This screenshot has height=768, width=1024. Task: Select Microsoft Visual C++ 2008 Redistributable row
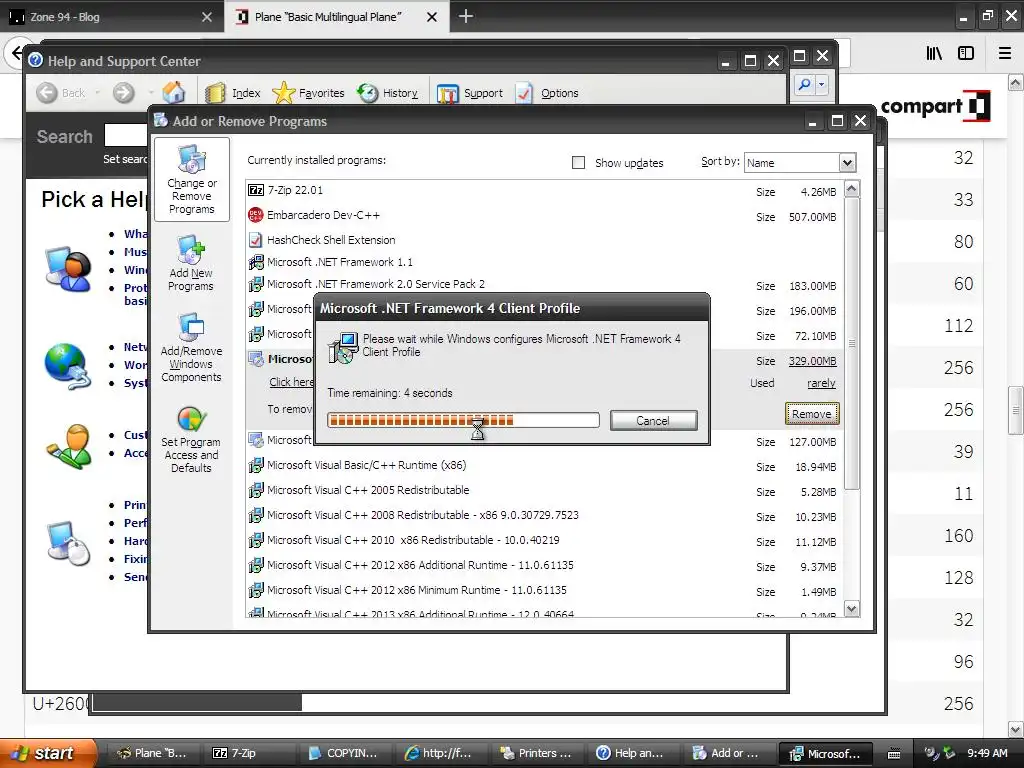click(545, 516)
